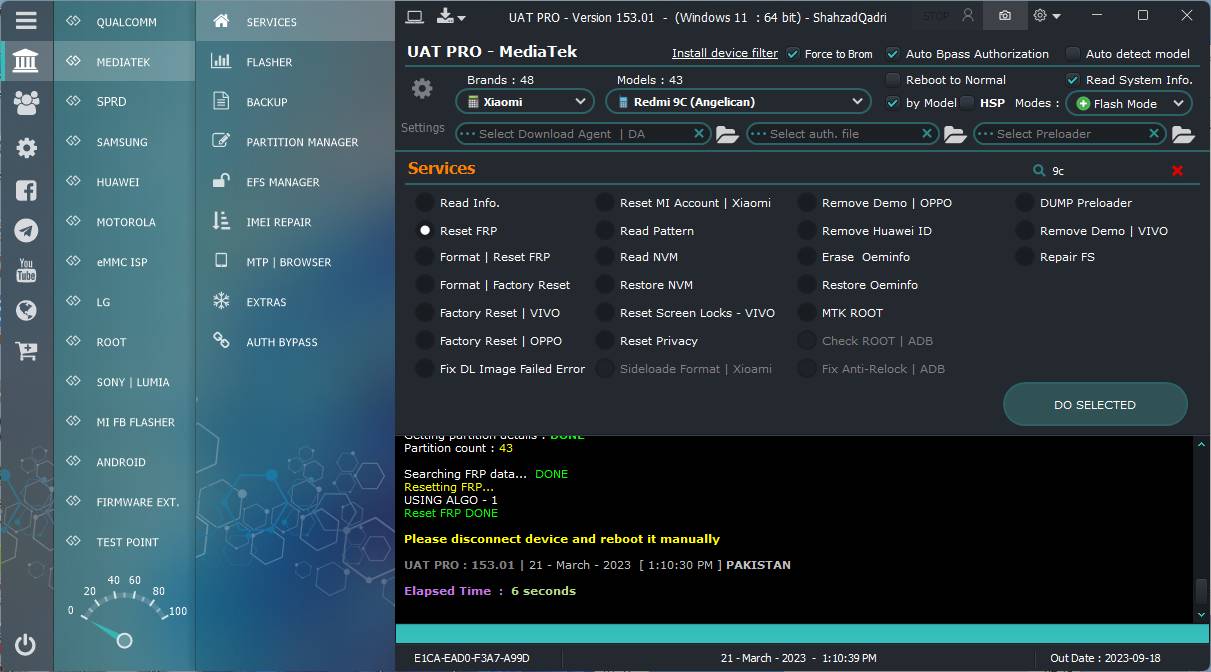Click the bank building icon in sidebar
The width and height of the screenshot is (1211, 672).
[26, 61]
